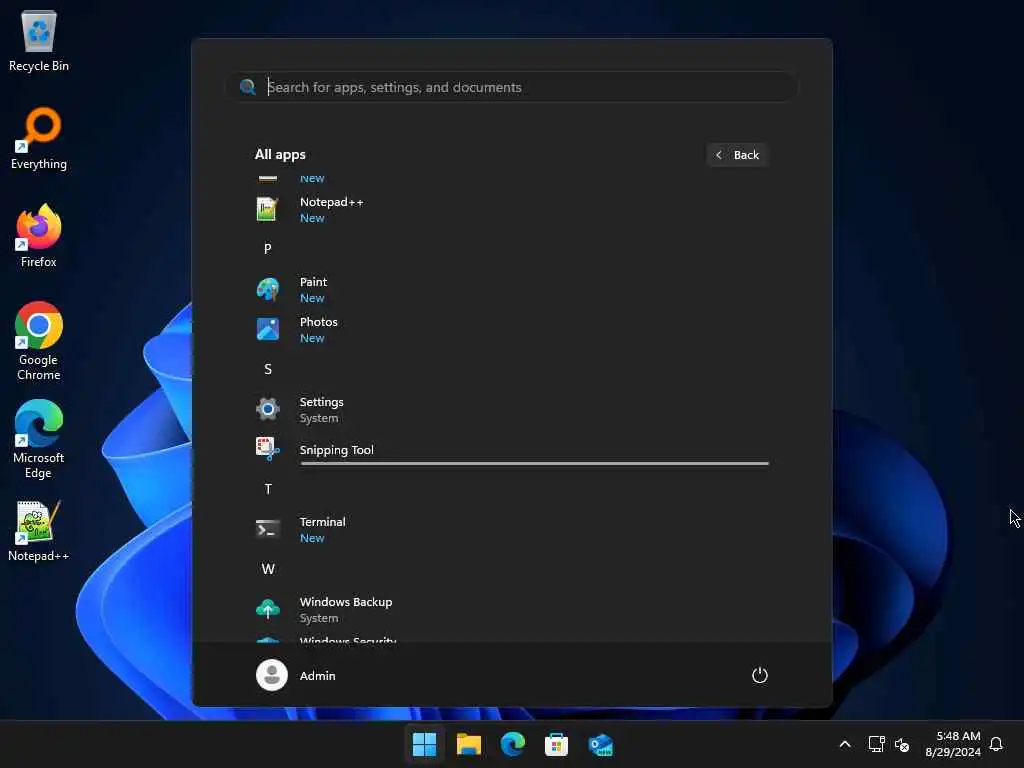Open Microsoft Edge desktop shortcut
The width and height of the screenshot is (1024, 768).
tap(39, 439)
